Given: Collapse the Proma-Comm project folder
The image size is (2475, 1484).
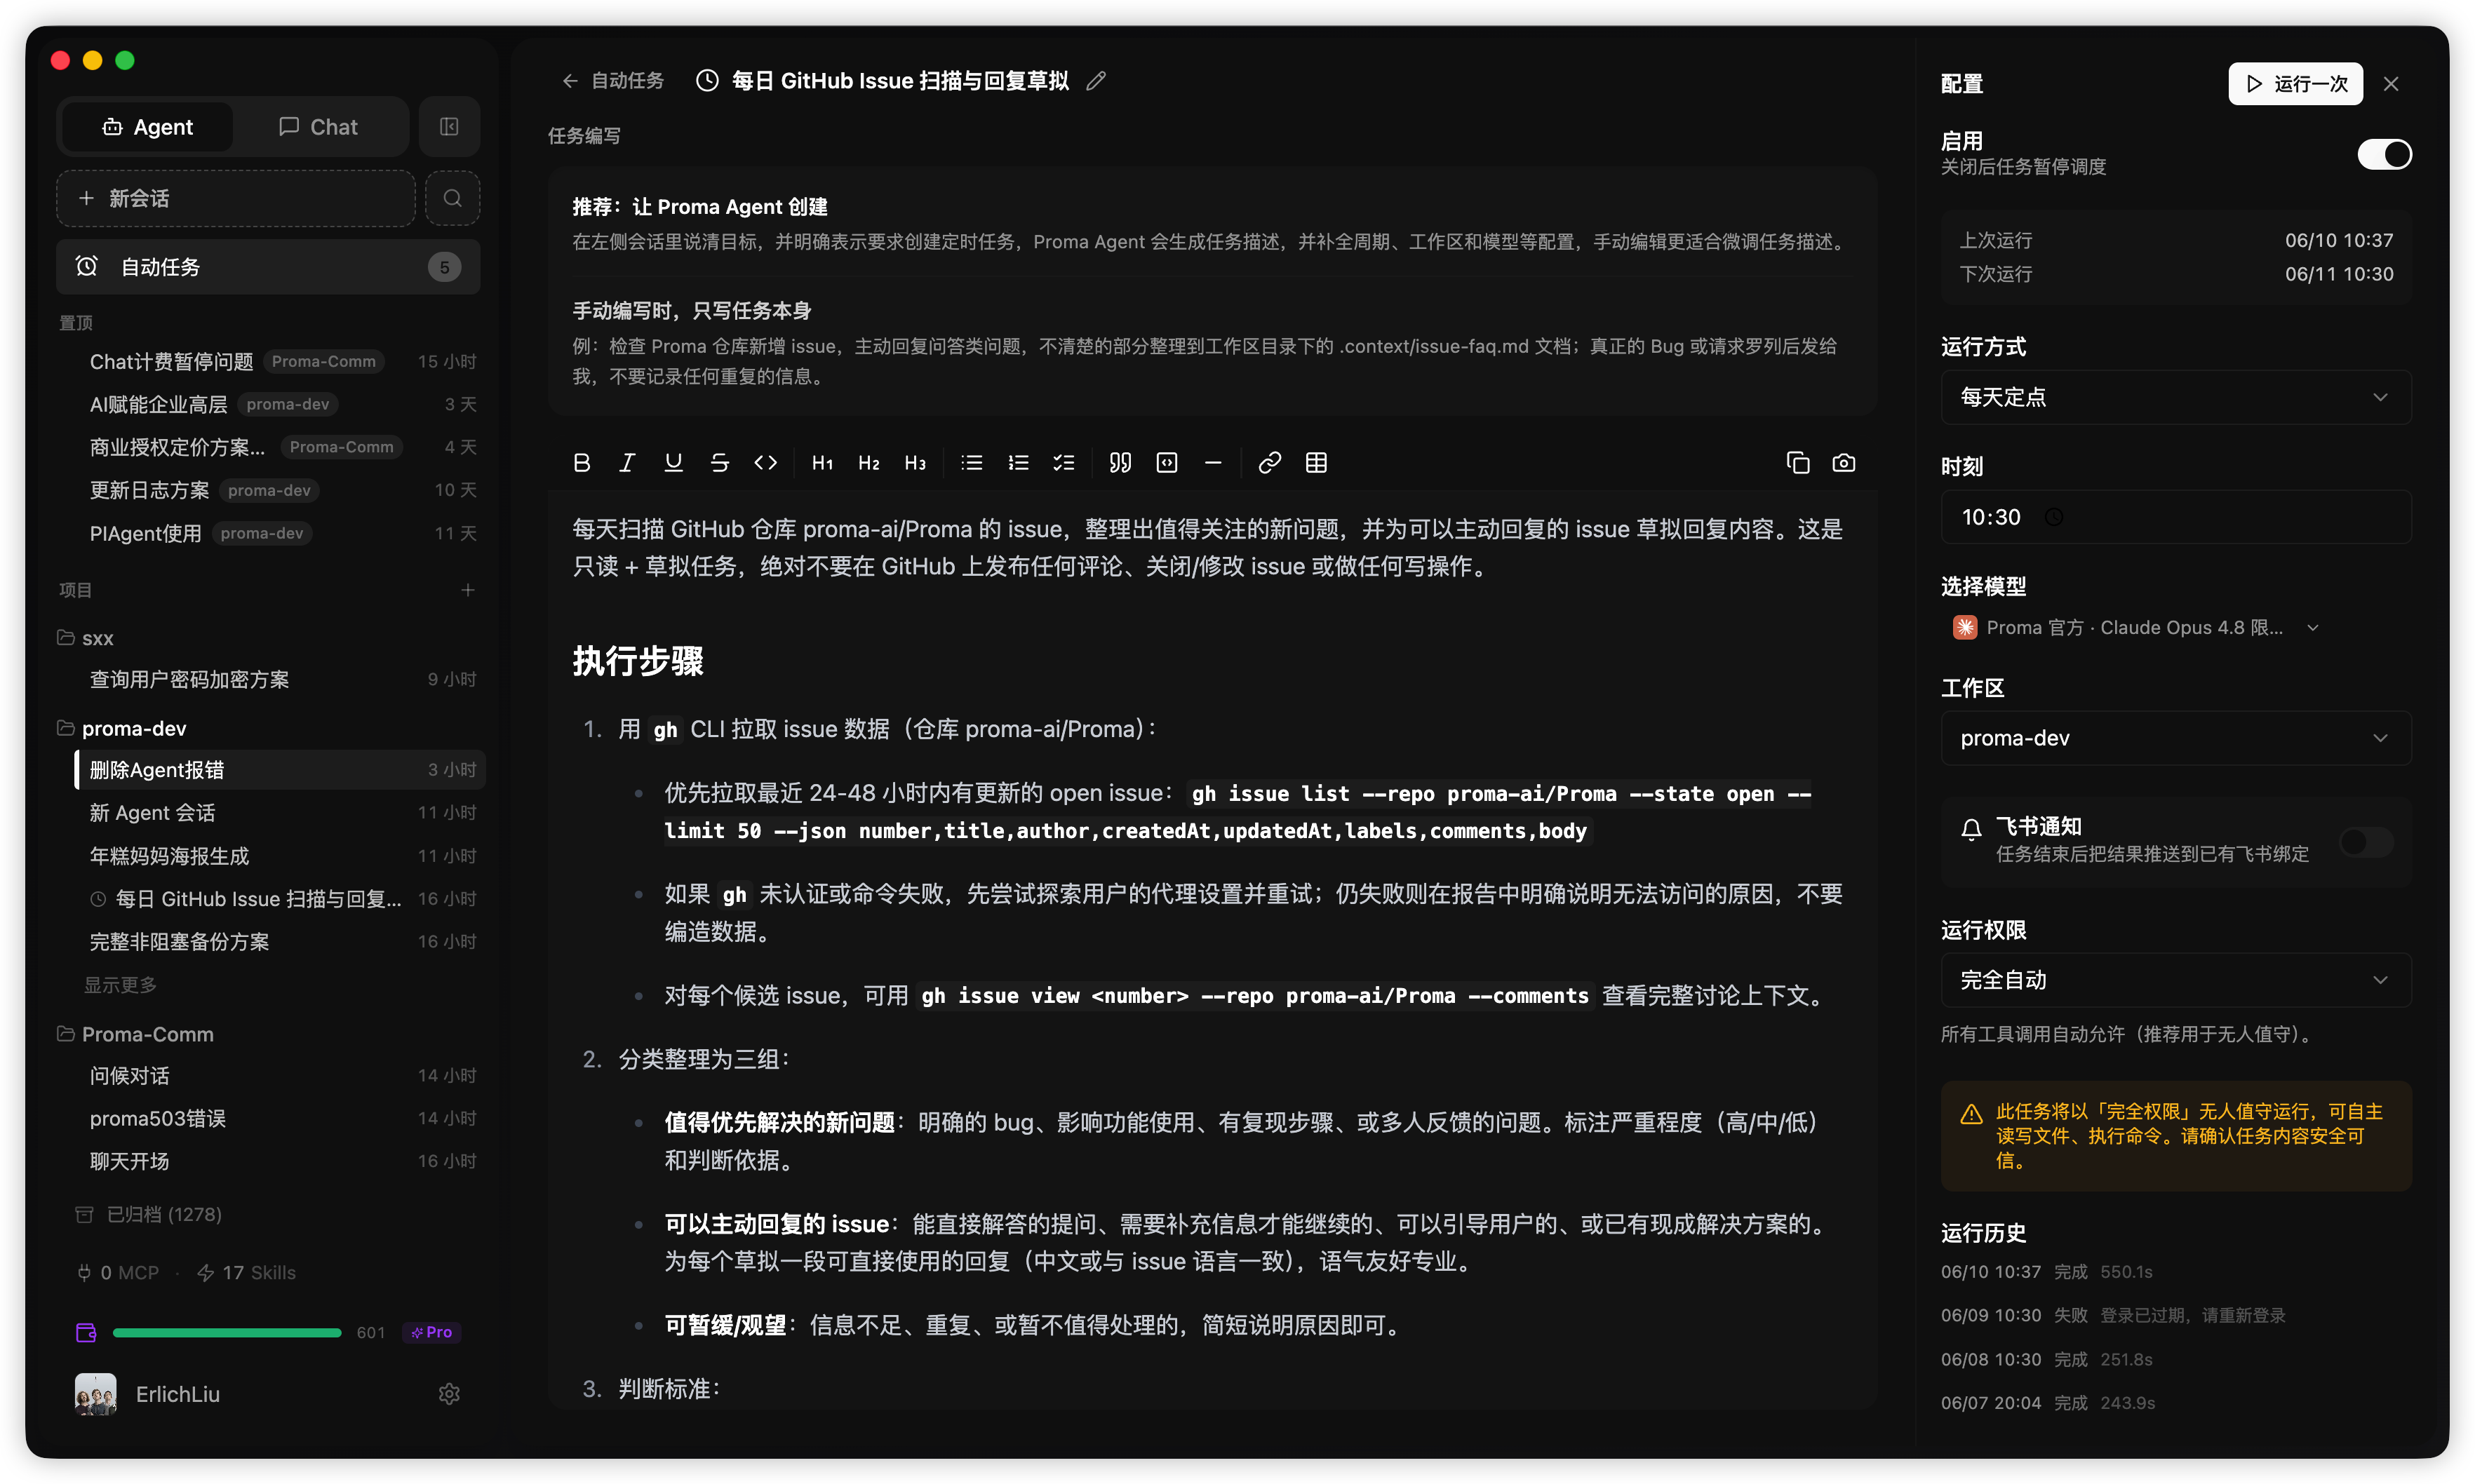Looking at the screenshot, I should coord(136,1034).
